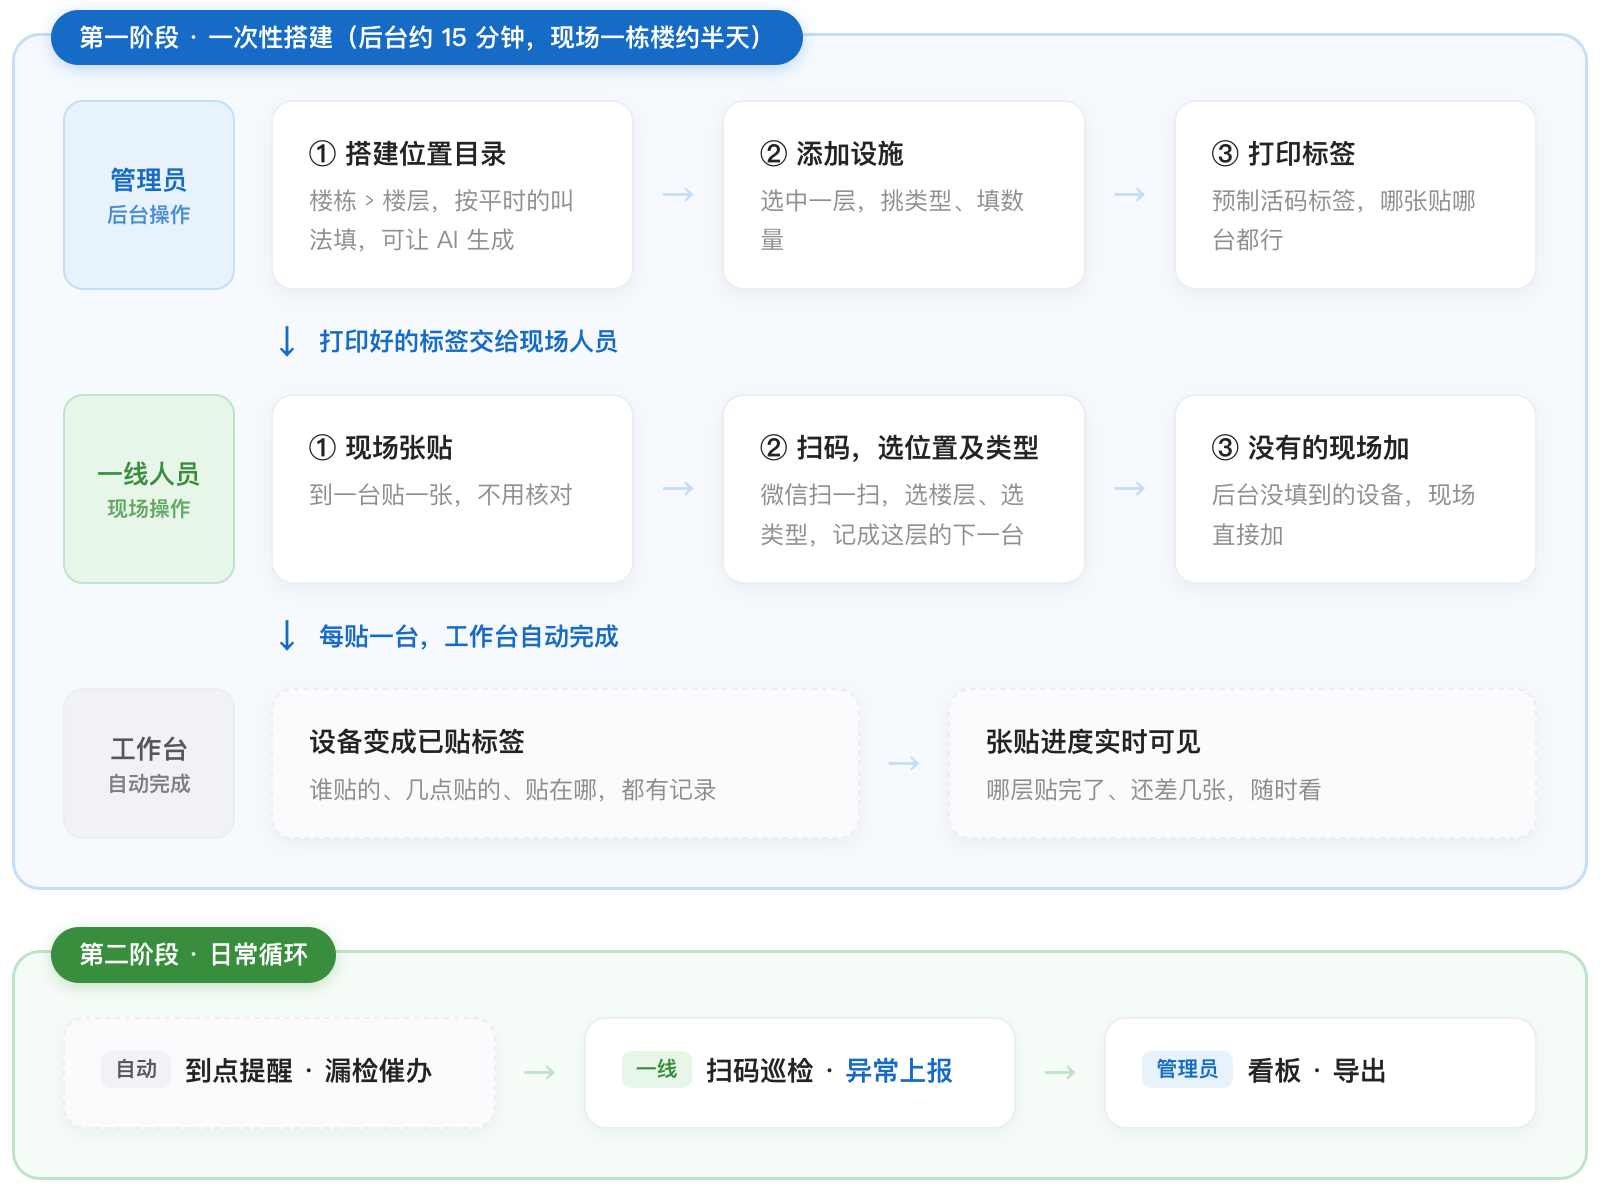1612x1194 pixels.
Task: Click description 预制活码标签，哪张贴哪台都行
Action: pos(1344,220)
